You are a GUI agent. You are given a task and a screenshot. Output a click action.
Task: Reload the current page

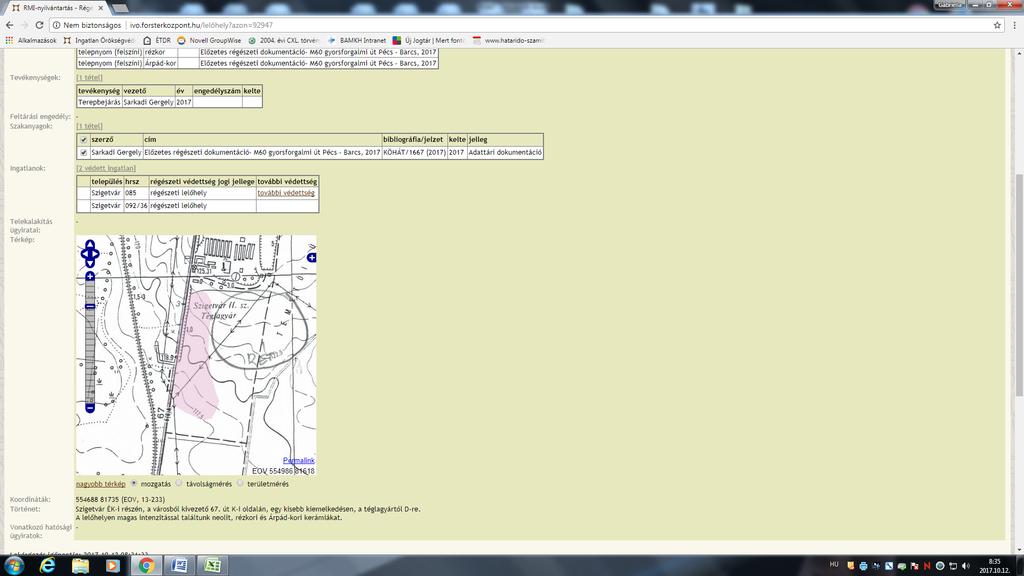[39, 25]
